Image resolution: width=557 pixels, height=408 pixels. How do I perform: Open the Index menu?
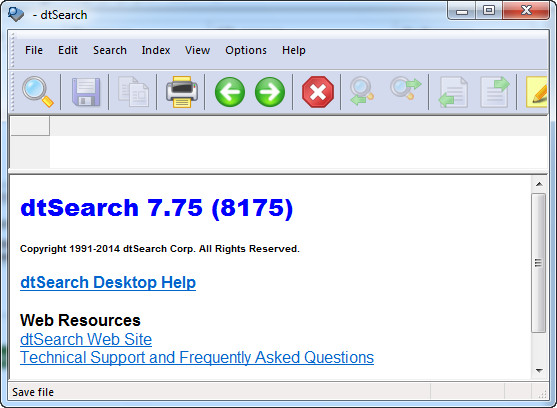[x=156, y=50]
